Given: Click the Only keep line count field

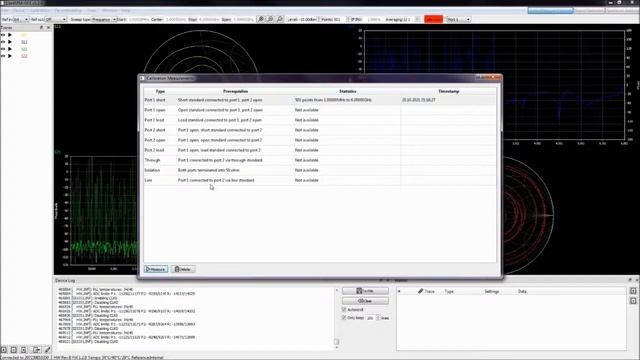Looking at the screenshot, I should point(372,318).
